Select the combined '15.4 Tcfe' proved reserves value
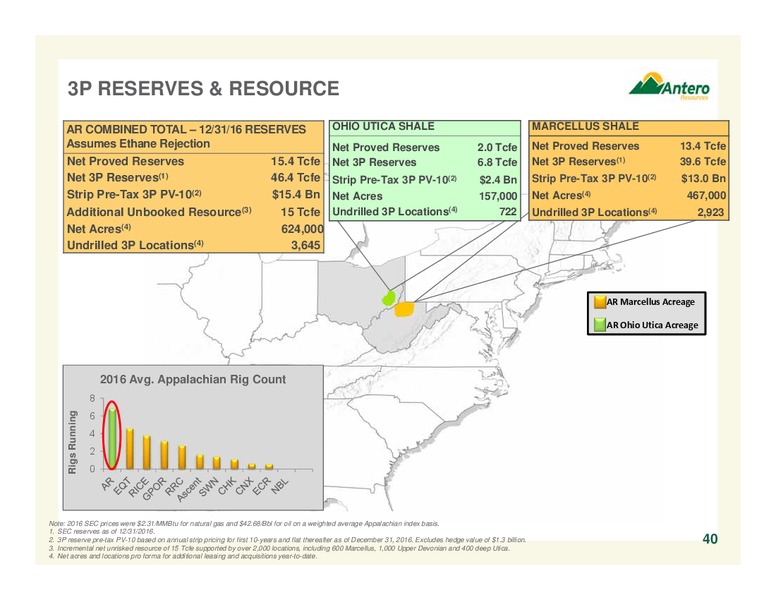This screenshot has width=776, height=600. tap(295, 161)
